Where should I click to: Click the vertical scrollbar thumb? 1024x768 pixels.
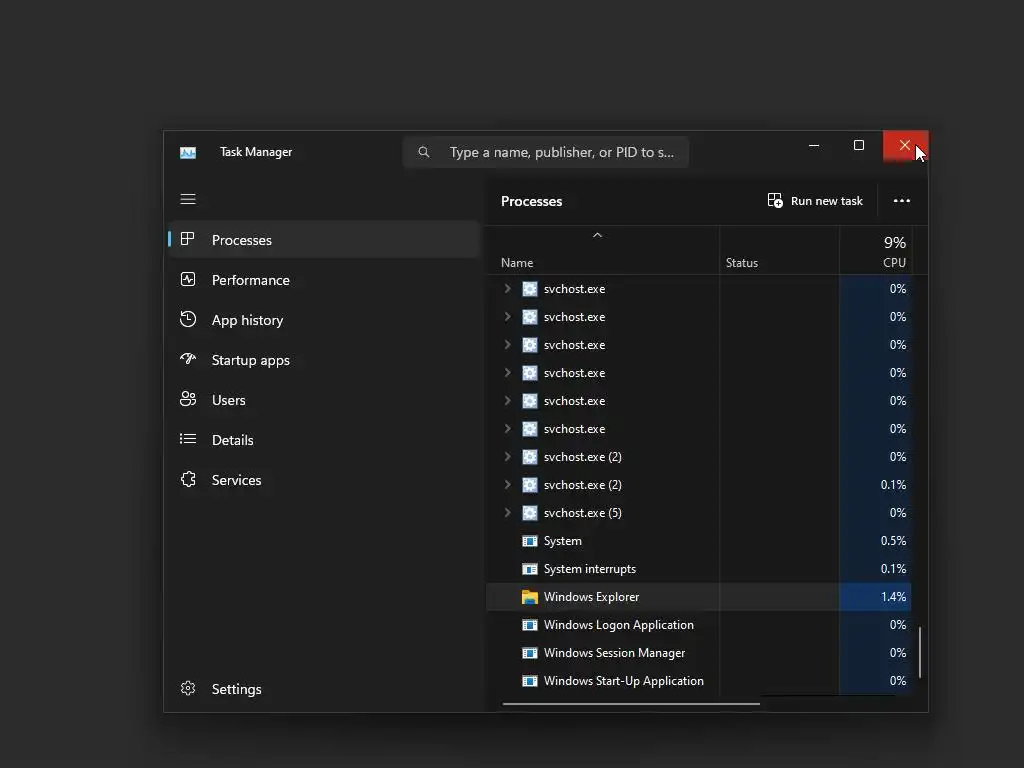coord(920,652)
